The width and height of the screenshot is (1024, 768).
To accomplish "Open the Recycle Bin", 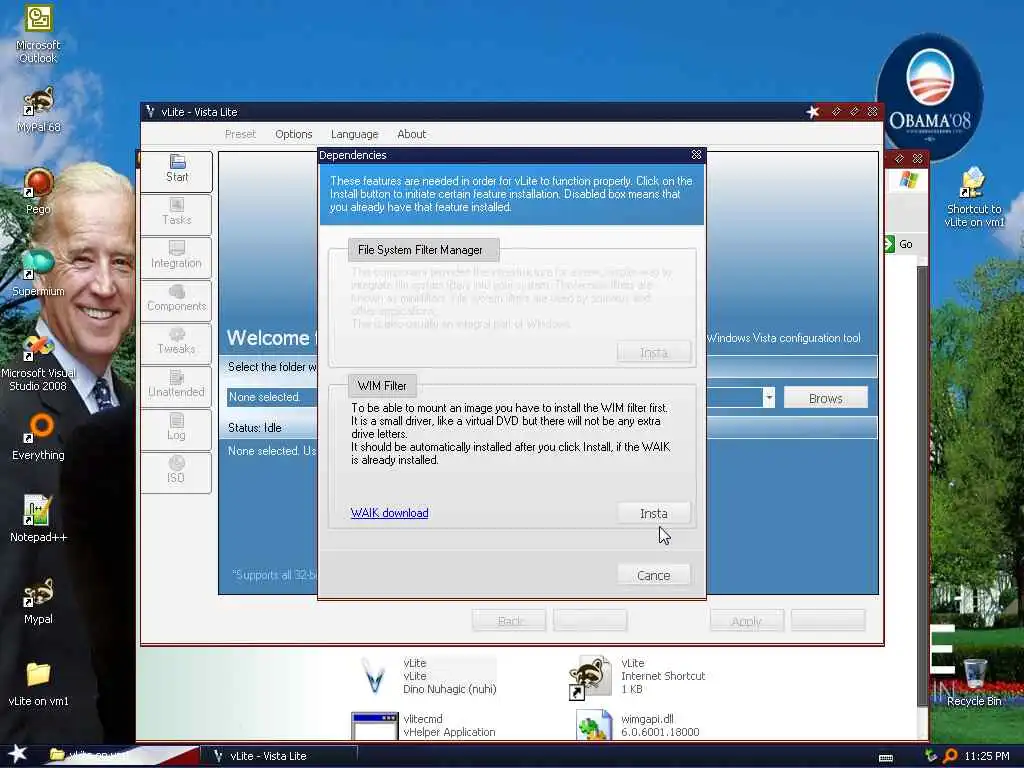I will tap(974, 683).
